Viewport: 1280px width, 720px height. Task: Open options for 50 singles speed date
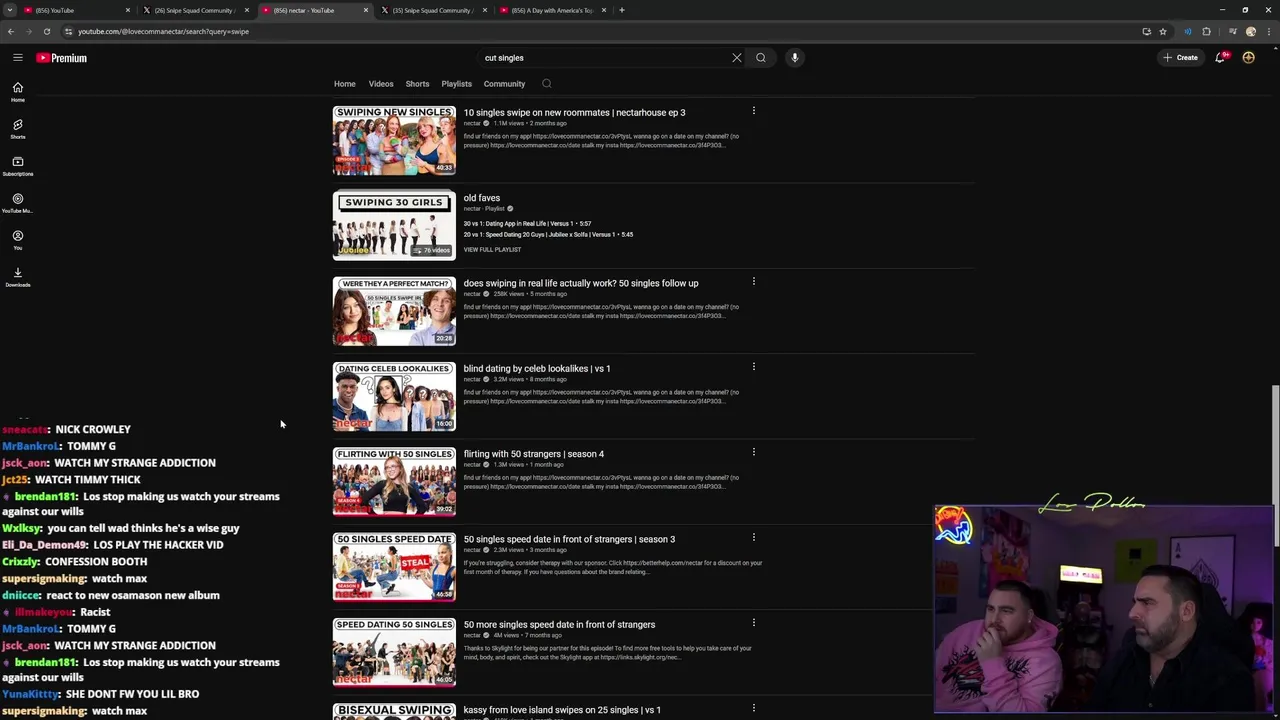pyautogui.click(x=754, y=537)
